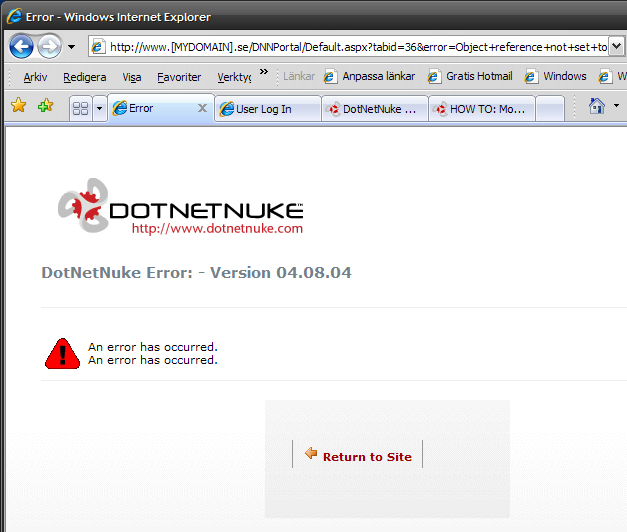627x532 pixels.
Task: Switch to the DotNetNuke tab
Action: [x=375, y=109]
